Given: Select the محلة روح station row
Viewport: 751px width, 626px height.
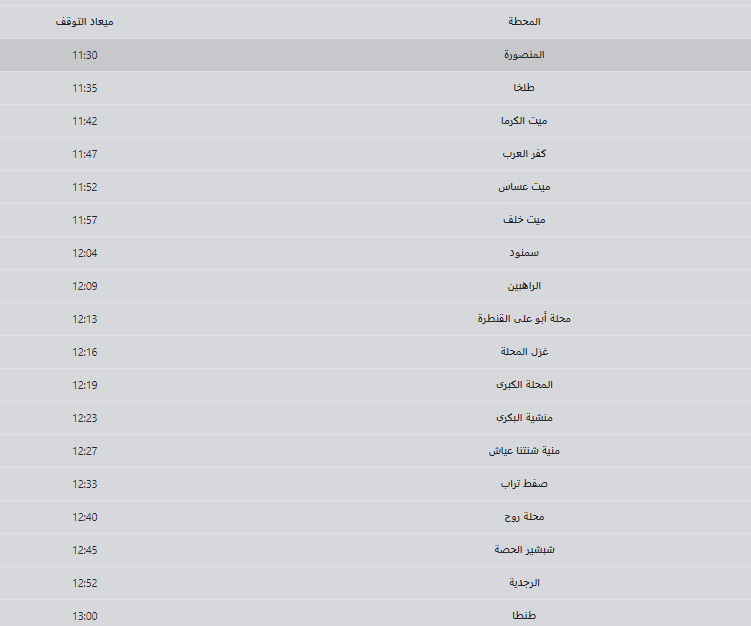Looking at the screenshot, I should pos(376,517).
